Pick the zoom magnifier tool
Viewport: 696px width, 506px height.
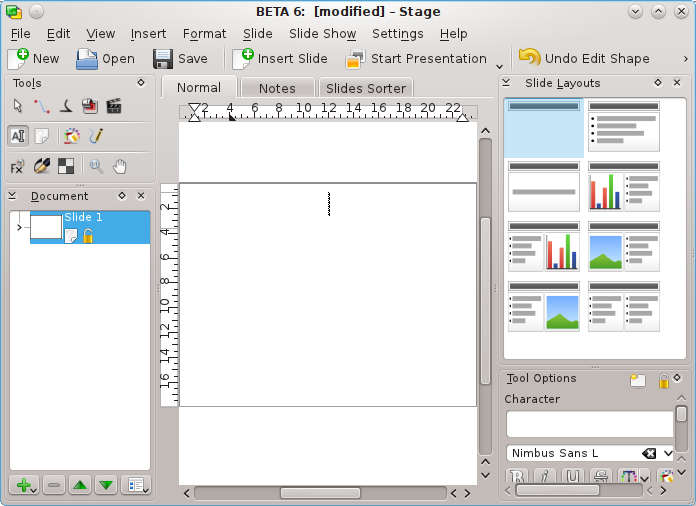(x=96, y=167)
